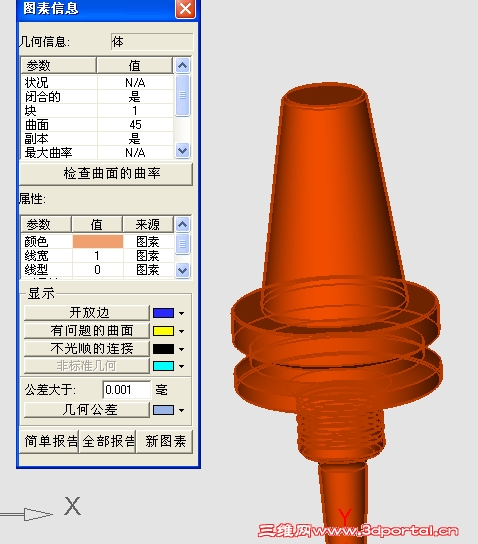
Task: Click the 参数 header in attributes table
Action: [x=46, y=224]
